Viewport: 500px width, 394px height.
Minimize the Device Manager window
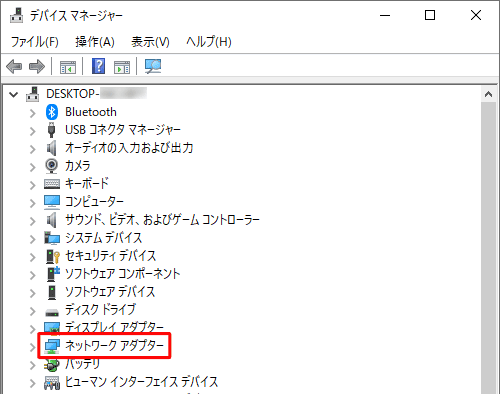[x=385, y=15]
